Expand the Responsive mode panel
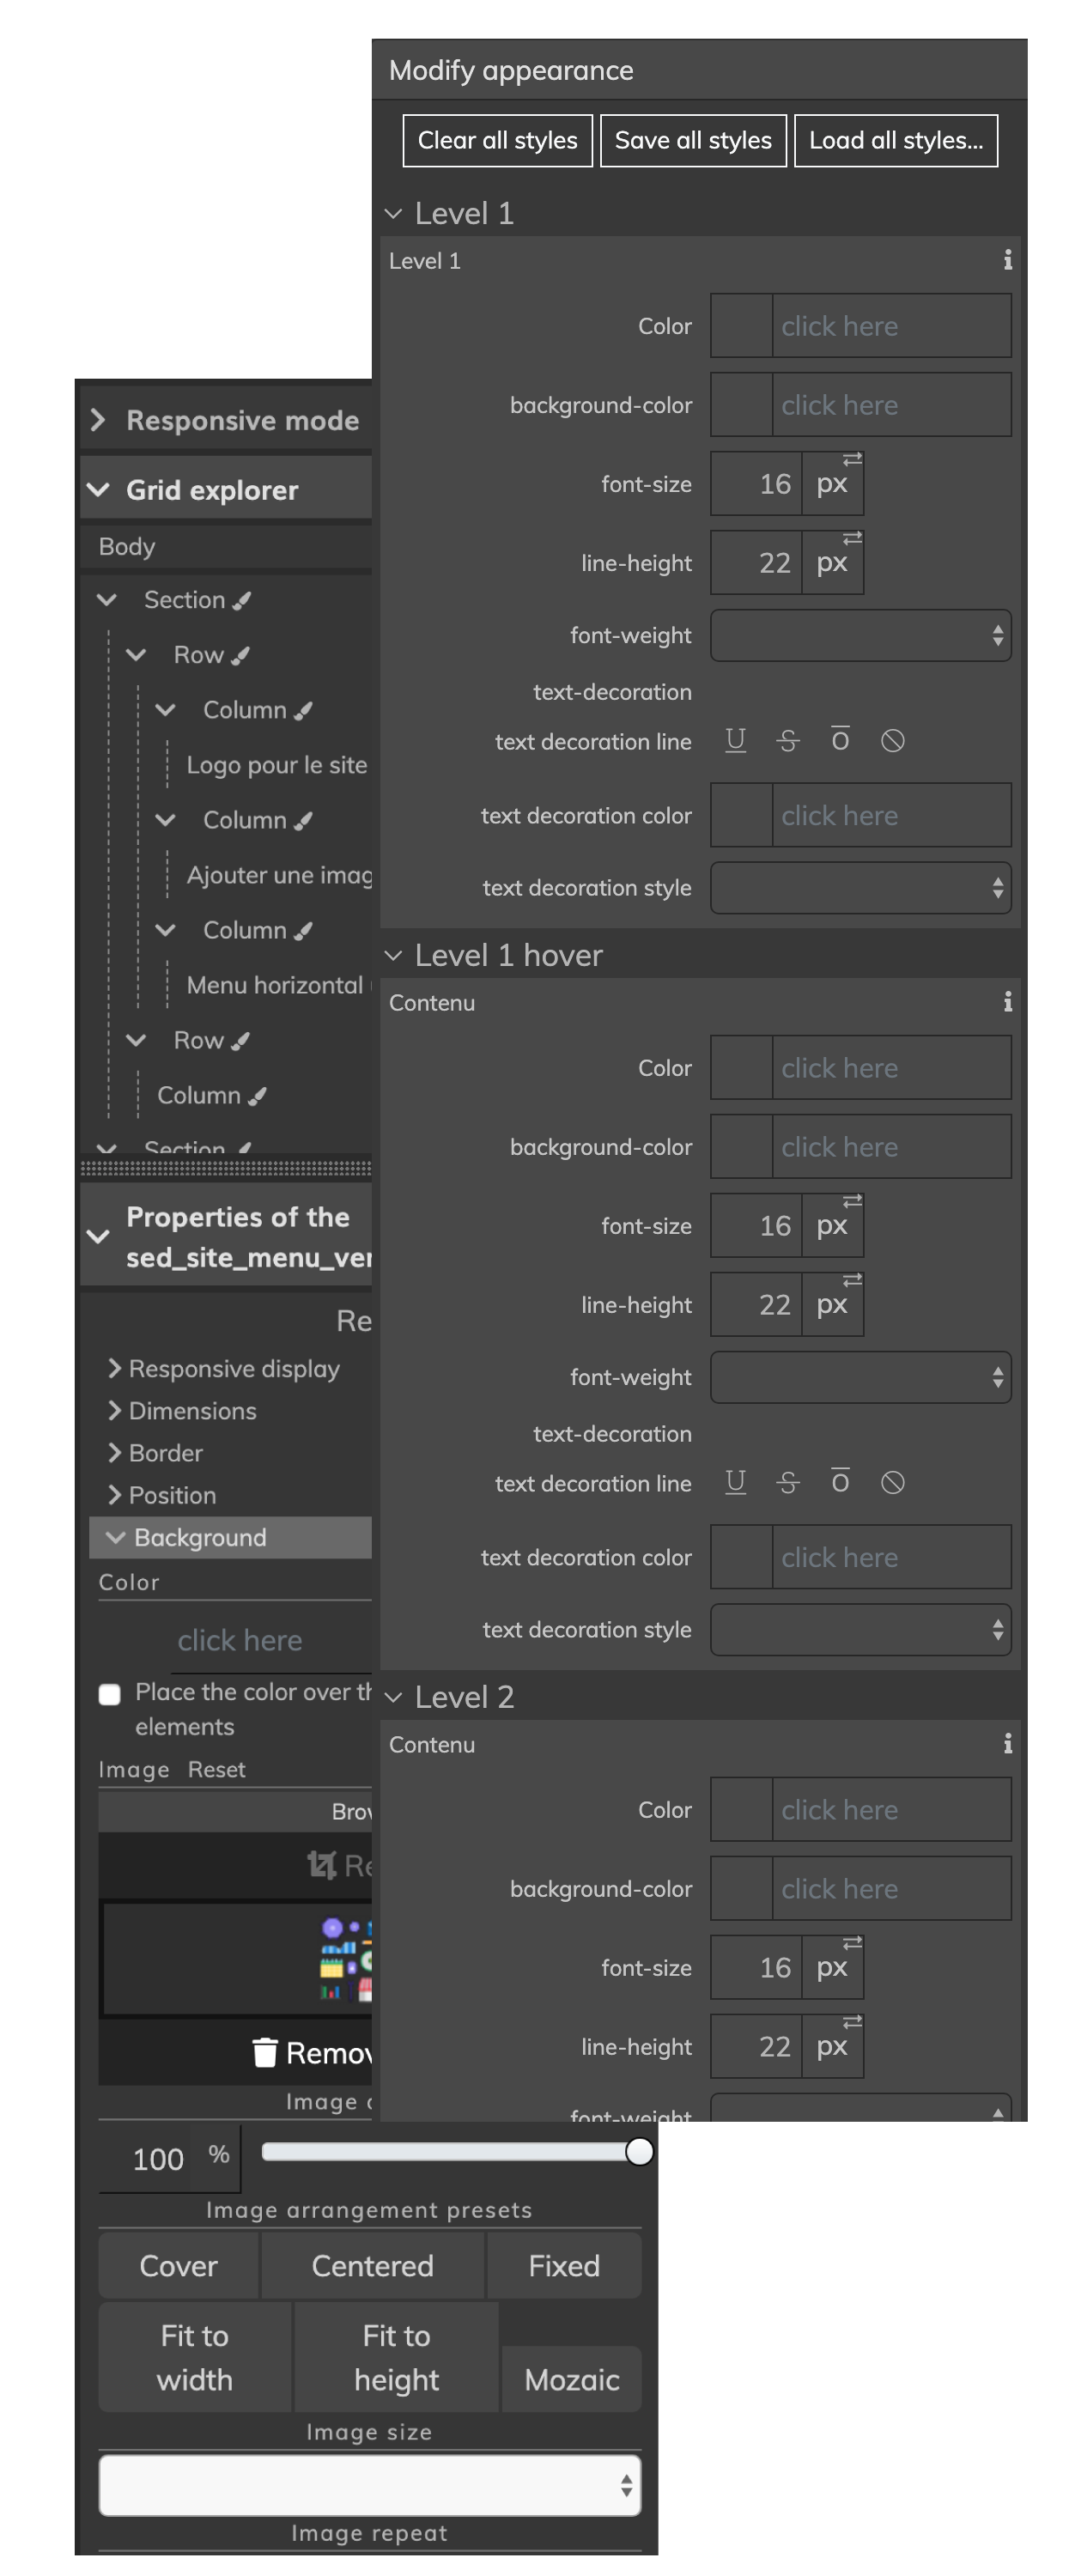Image resolution: width=1069 pixels, height=2576 pixels. [x=98, y=420]
